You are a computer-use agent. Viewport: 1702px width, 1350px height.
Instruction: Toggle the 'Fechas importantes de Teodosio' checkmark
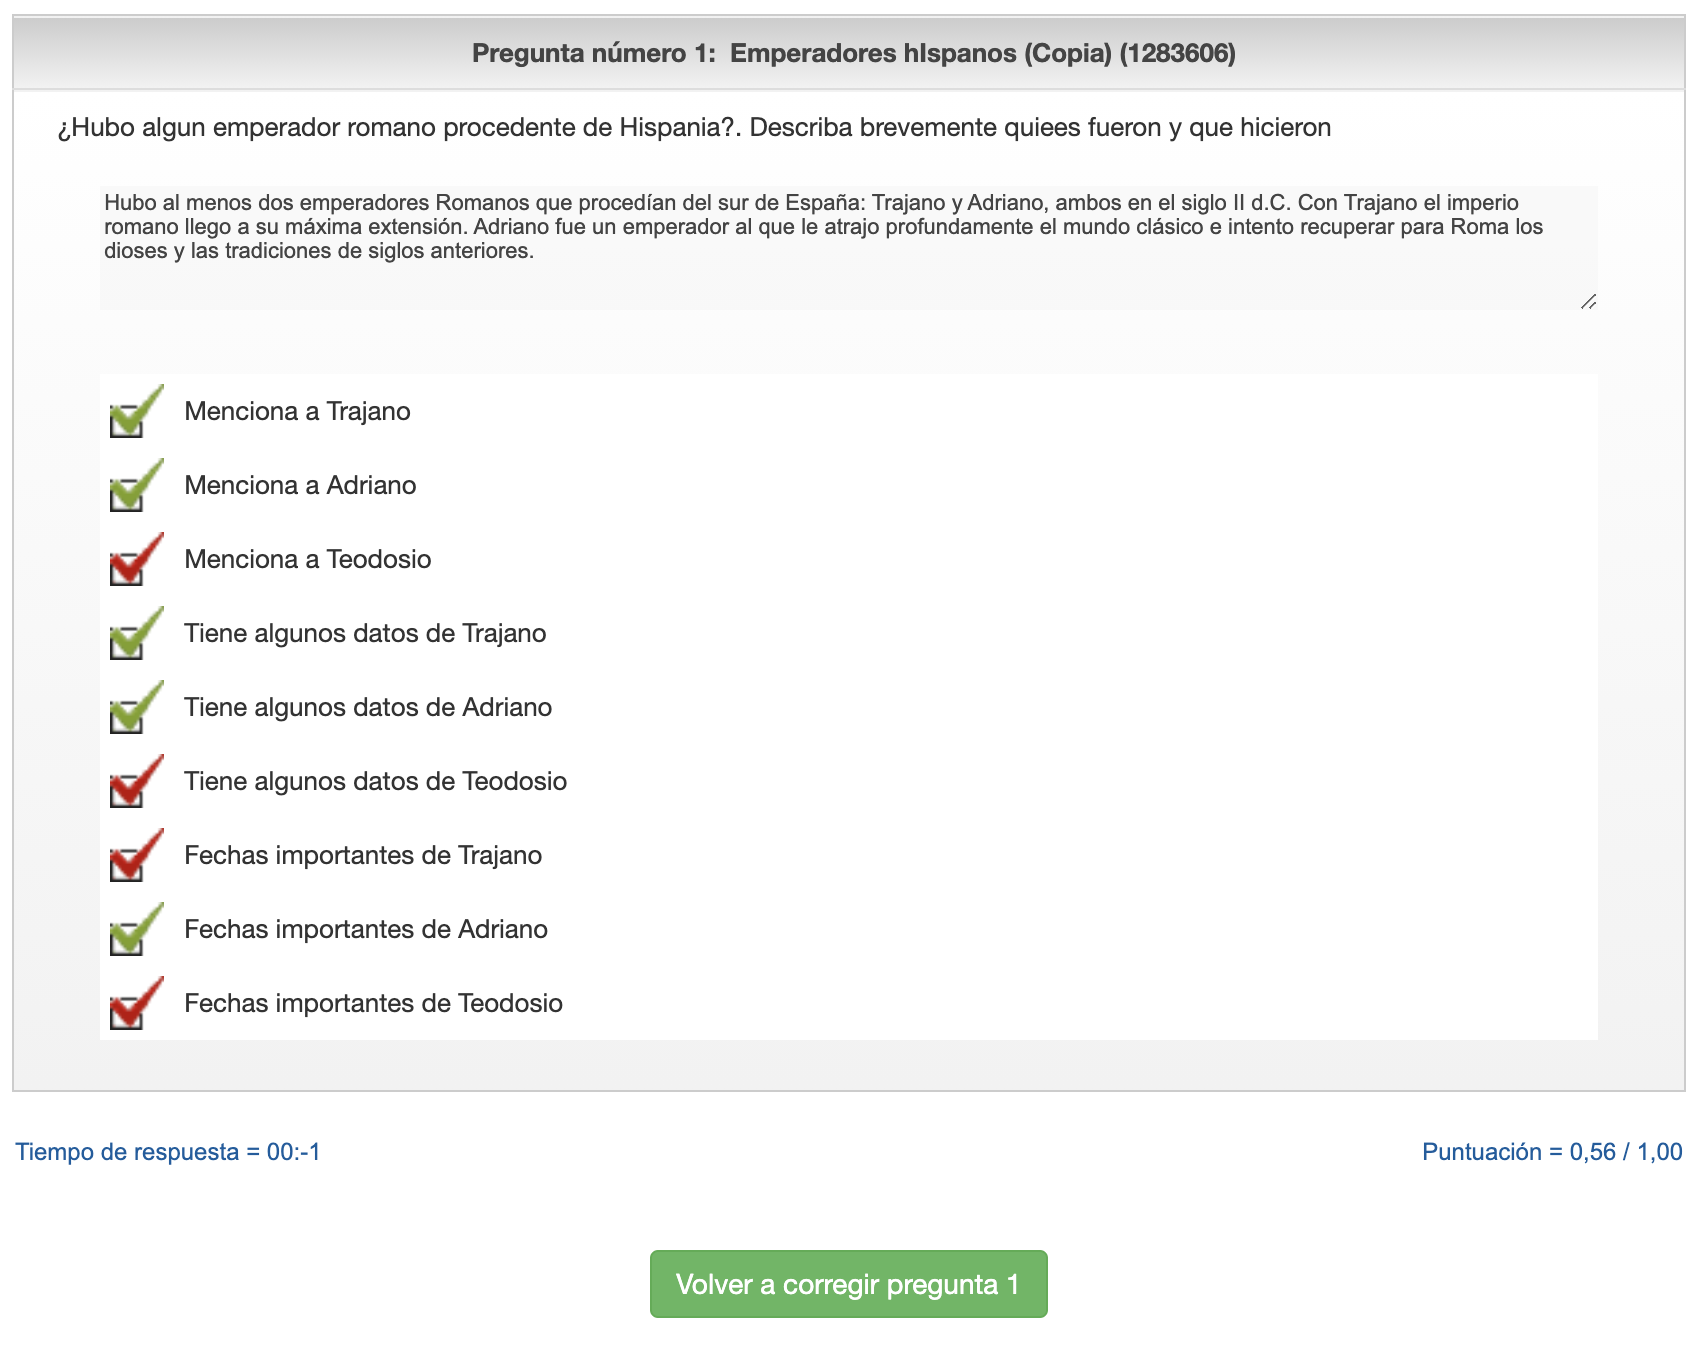(134, 1004)
